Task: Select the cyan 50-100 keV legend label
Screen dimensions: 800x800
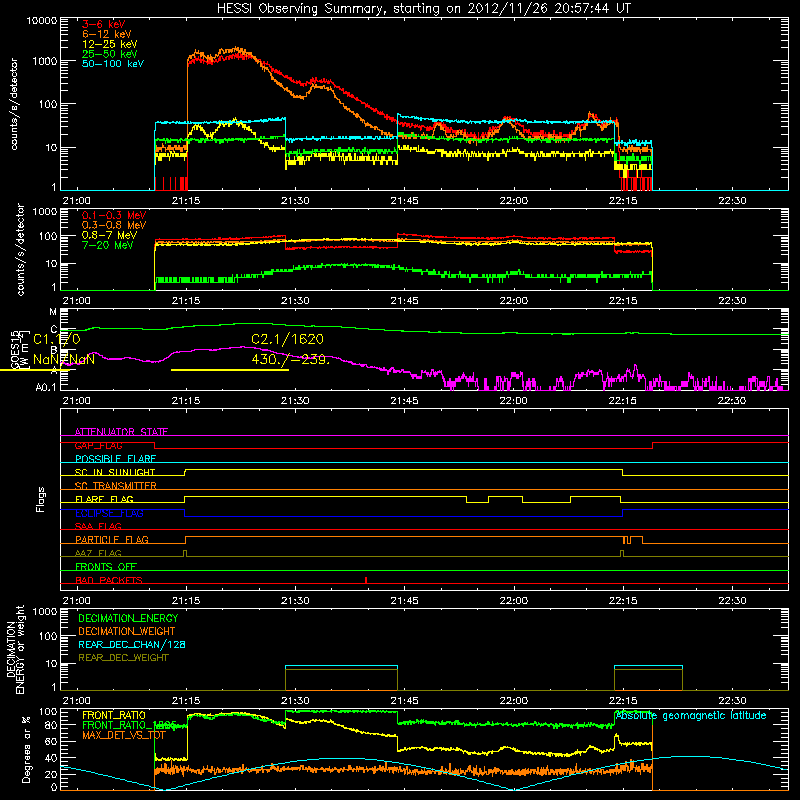Action: pyautogui.click(x=113, y=64)
